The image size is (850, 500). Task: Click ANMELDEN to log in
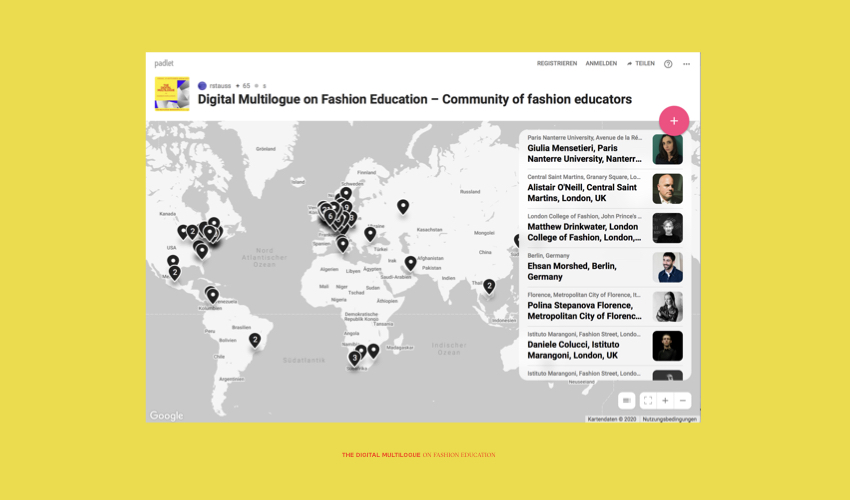tap(601, 64)
